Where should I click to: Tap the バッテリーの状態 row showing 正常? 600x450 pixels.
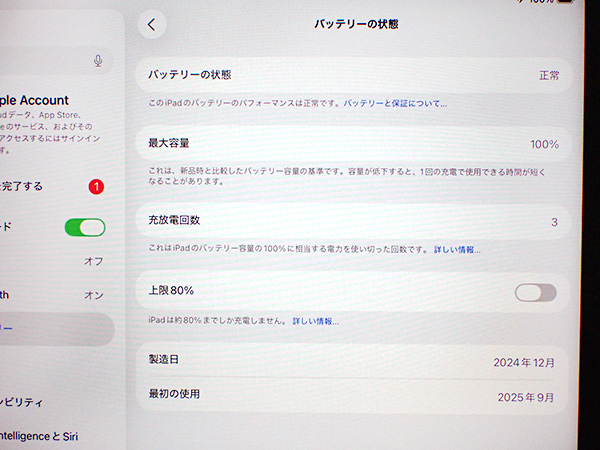354,75
